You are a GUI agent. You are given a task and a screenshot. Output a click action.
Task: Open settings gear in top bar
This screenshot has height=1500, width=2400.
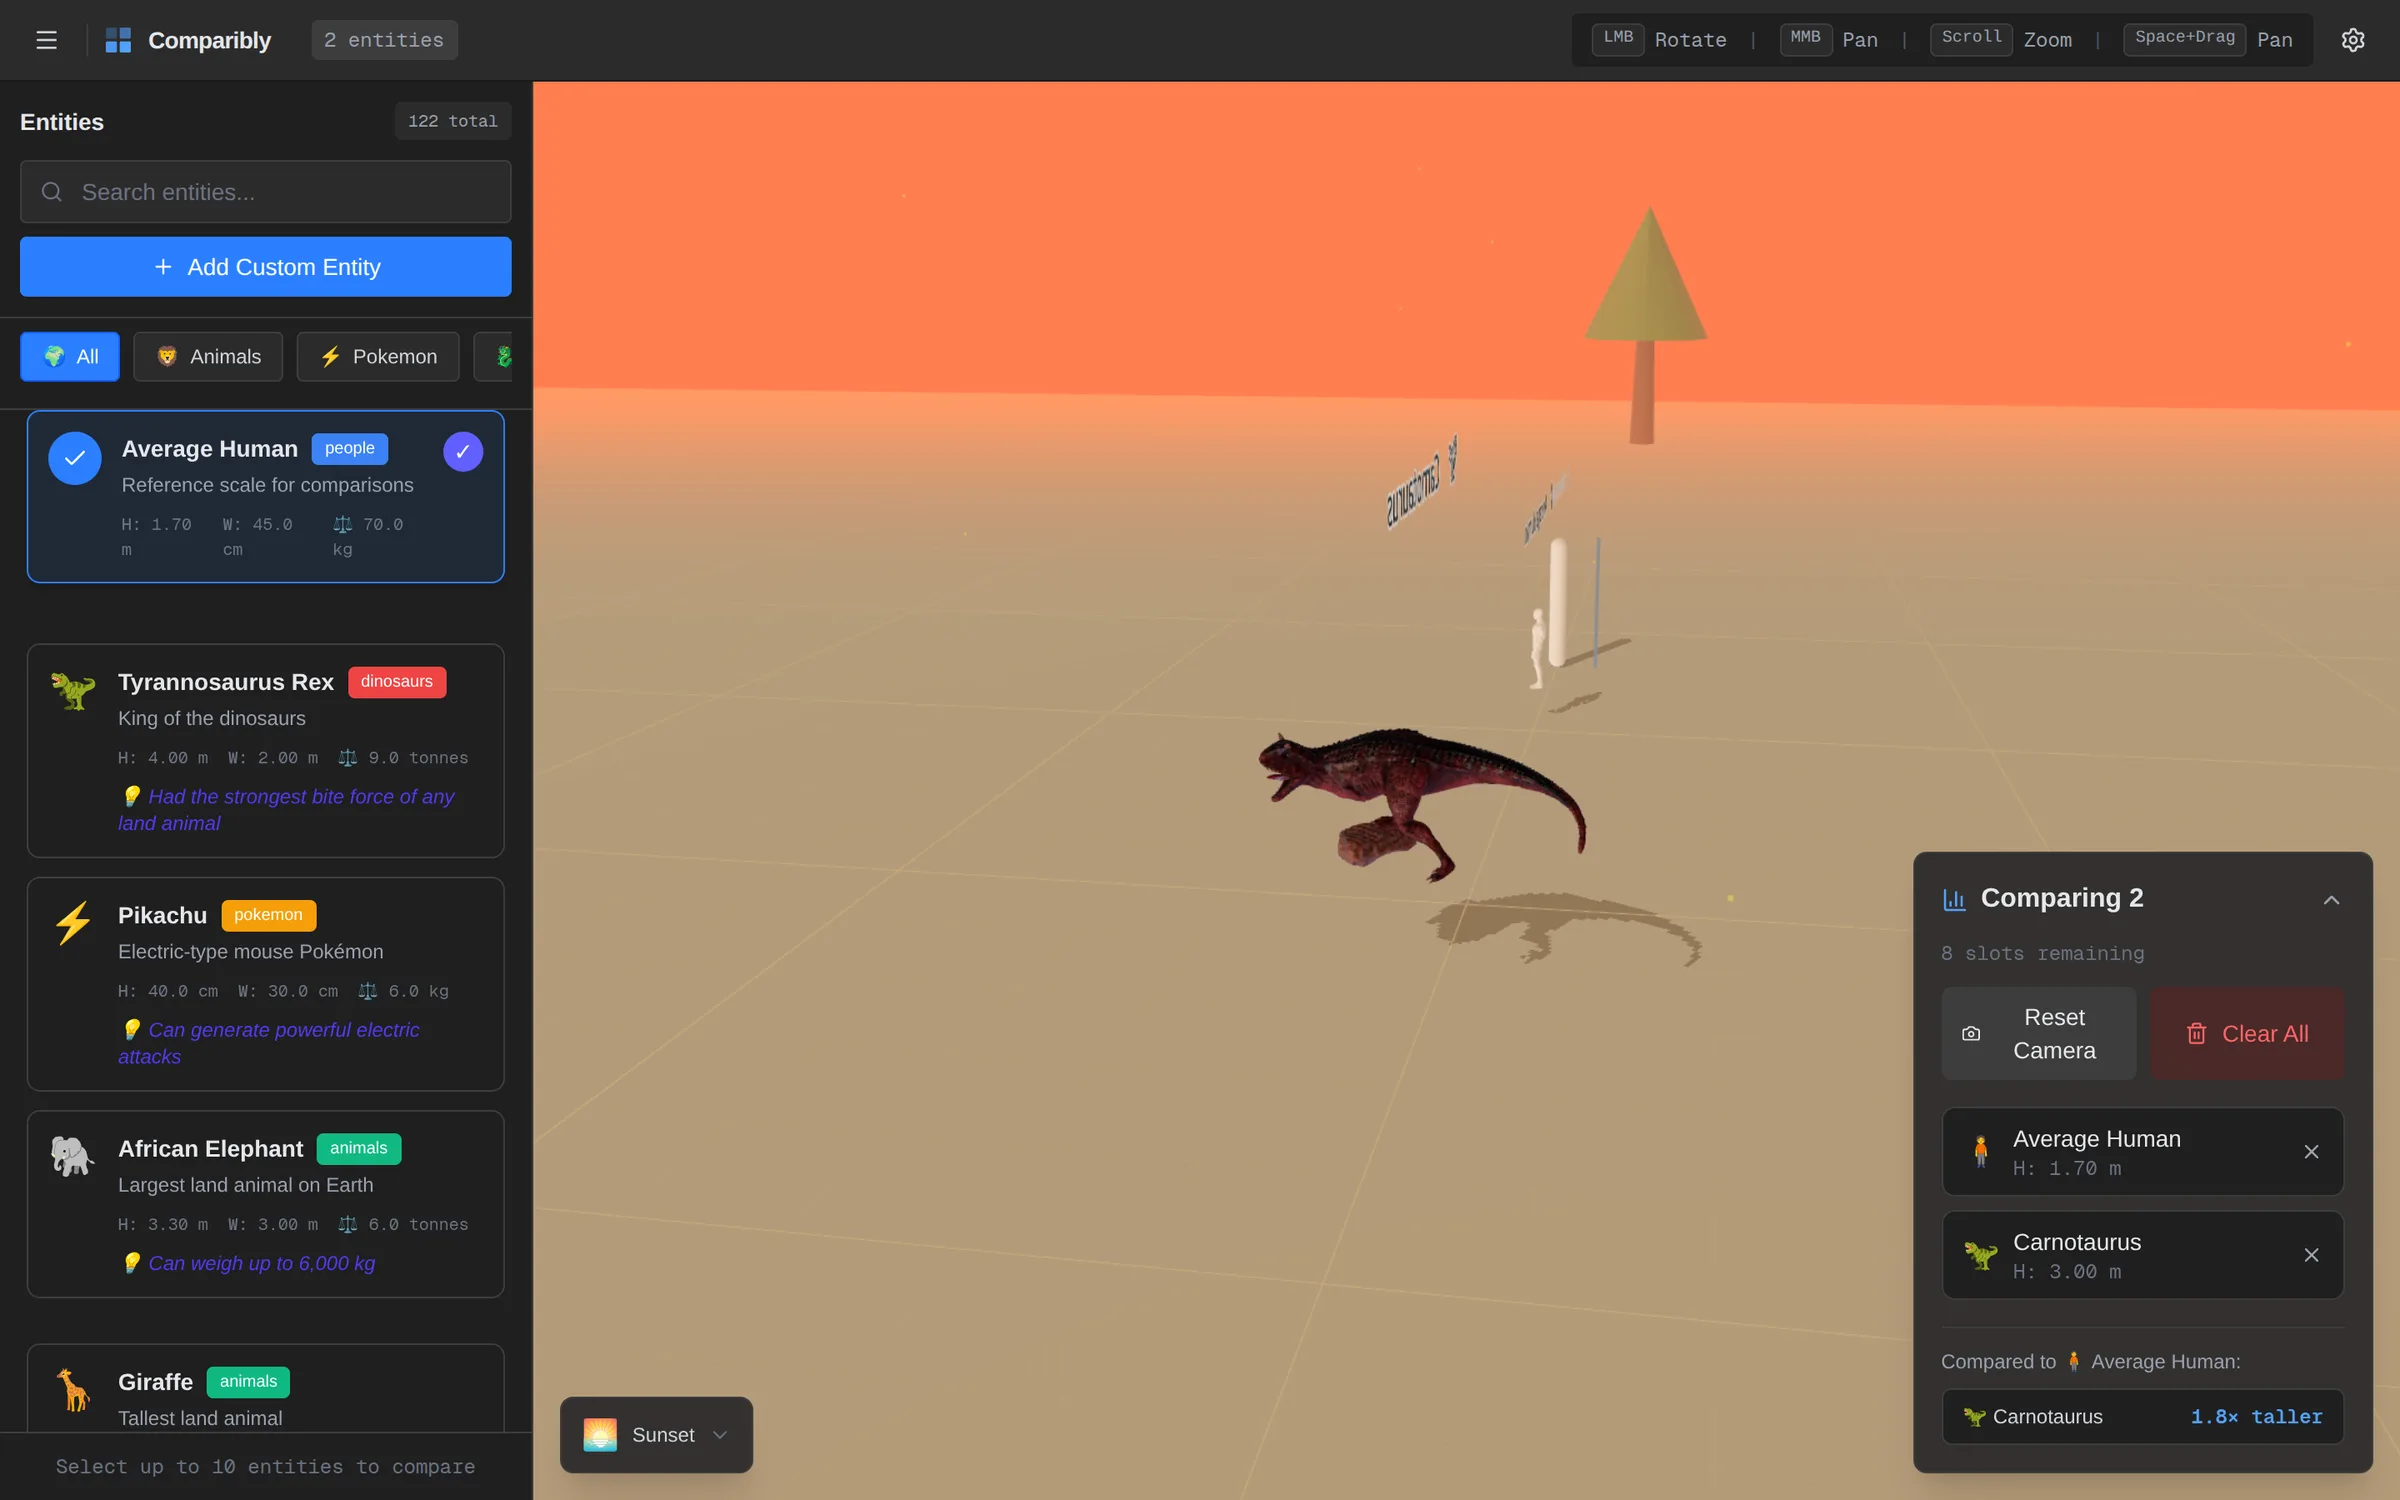[2353, 40]
